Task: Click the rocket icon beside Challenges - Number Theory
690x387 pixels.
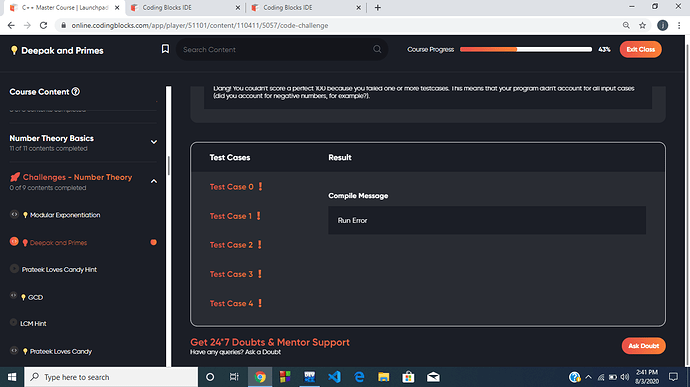Action: [x=15, y=177]
